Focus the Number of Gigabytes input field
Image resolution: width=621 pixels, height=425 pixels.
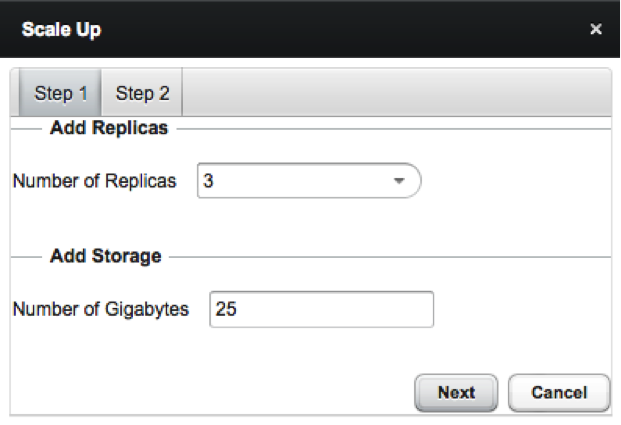321,310
